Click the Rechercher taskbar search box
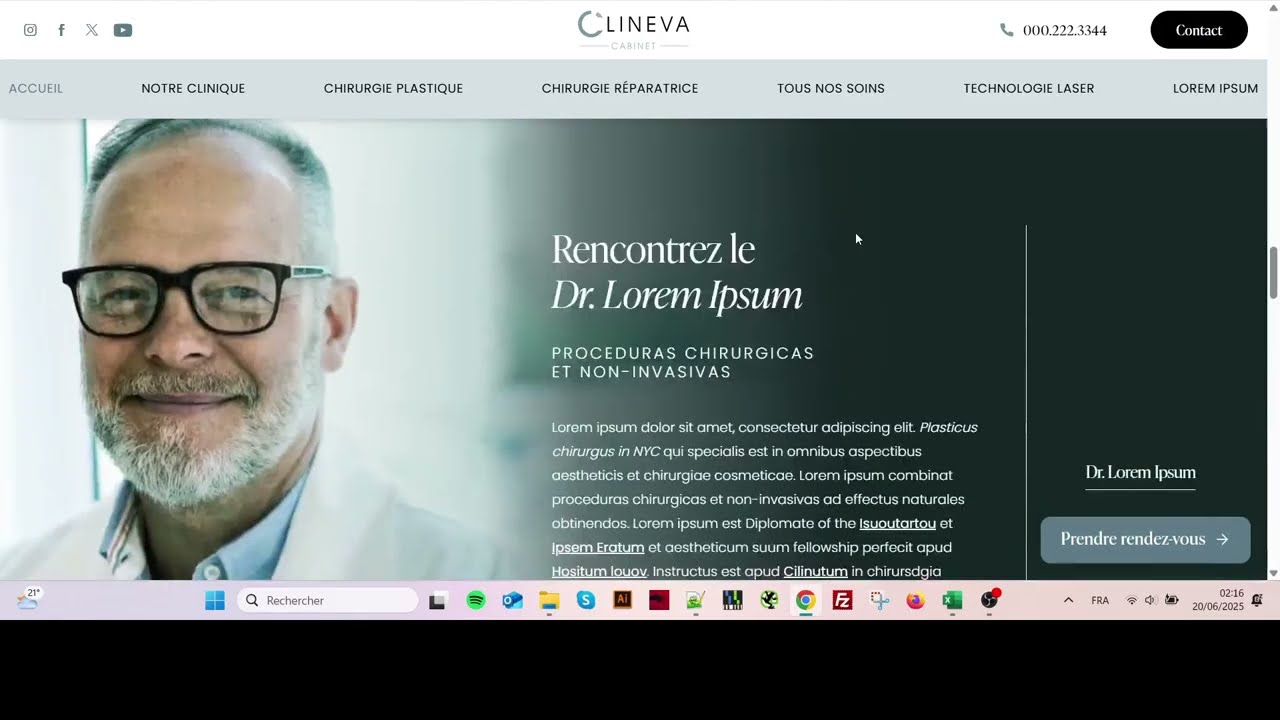Screen dimensions: 1280x720 coord(327,600)
